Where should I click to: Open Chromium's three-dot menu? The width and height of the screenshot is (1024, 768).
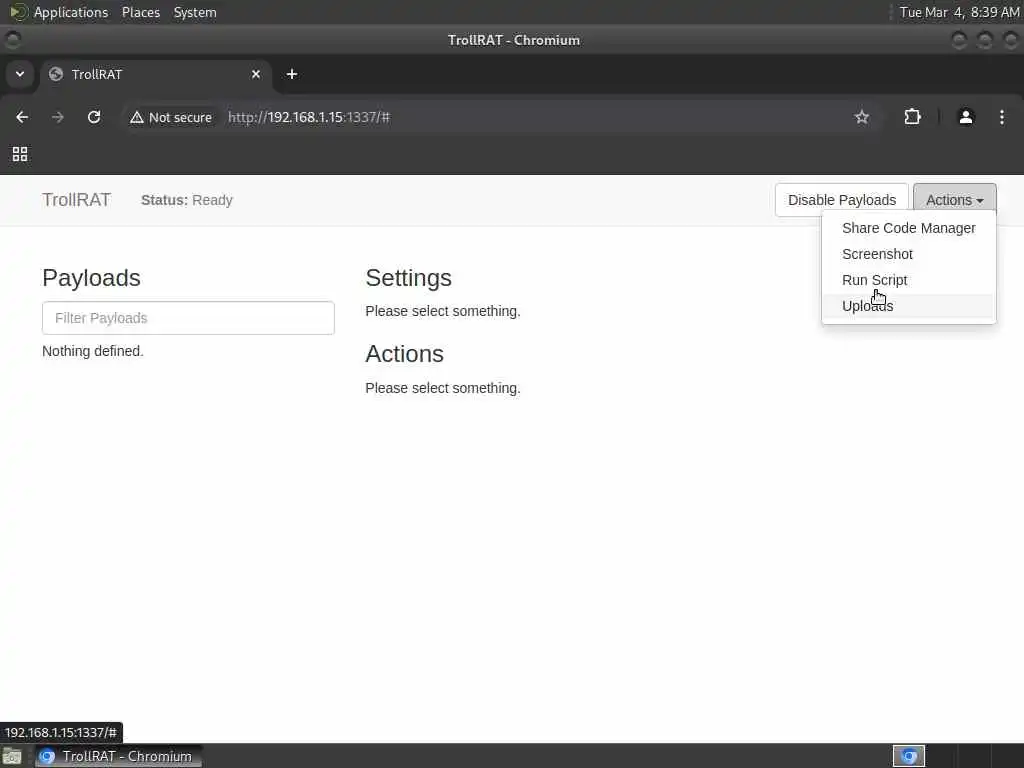1002,117
